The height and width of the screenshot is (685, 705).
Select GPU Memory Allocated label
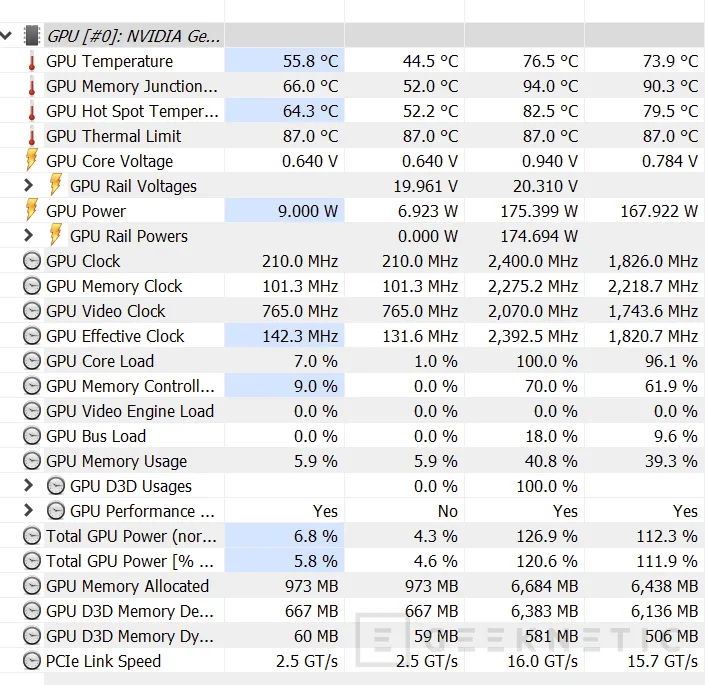(x=127, y=586)
